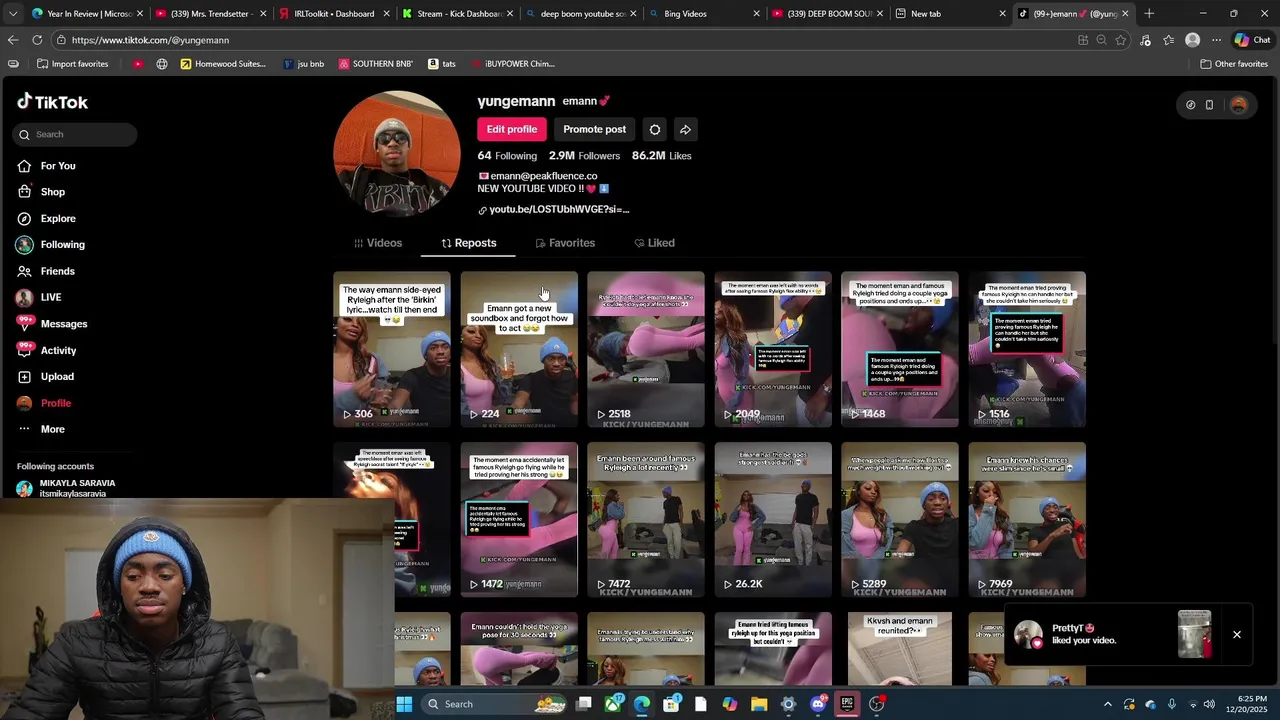Open the Windows Start menu
Viewport: 1280px width, 720px height.
[x=404, y=704]
